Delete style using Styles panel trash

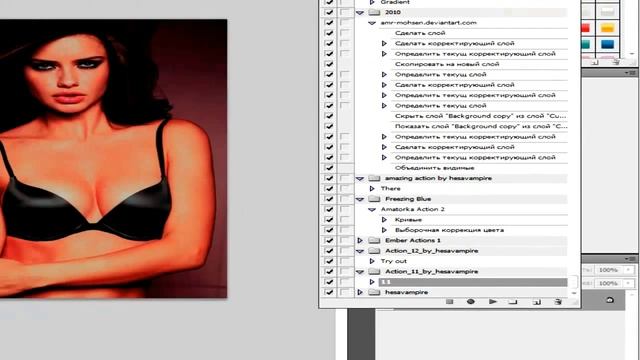point(616,62)
